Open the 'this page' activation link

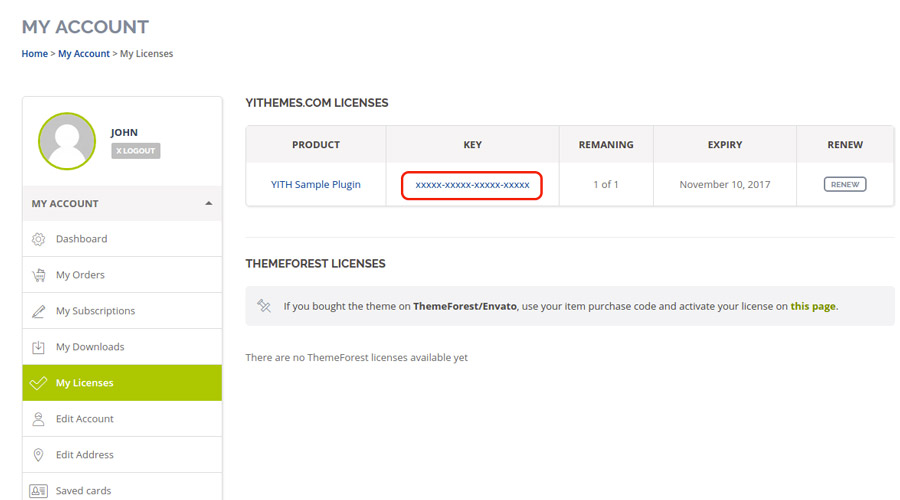click(x=813, y=306)
